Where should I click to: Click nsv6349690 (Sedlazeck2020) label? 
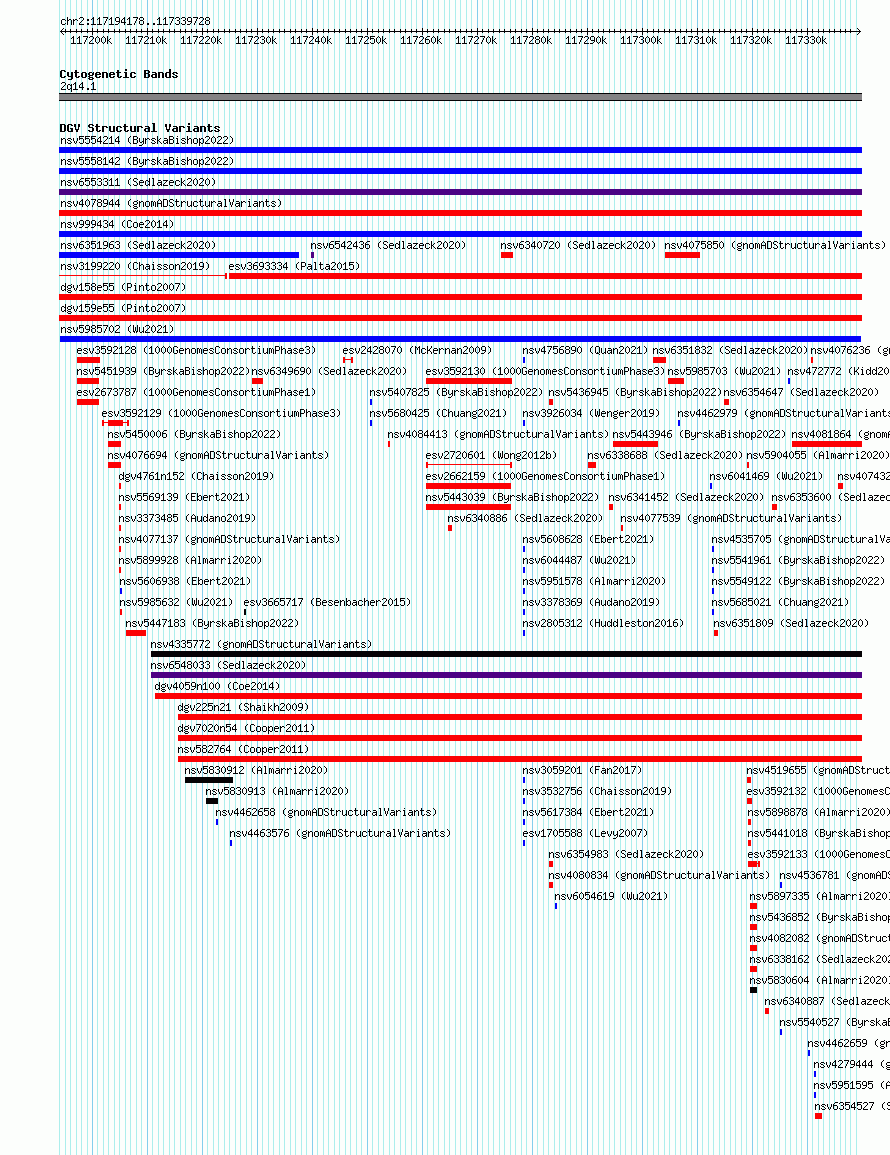pos(329,371)
